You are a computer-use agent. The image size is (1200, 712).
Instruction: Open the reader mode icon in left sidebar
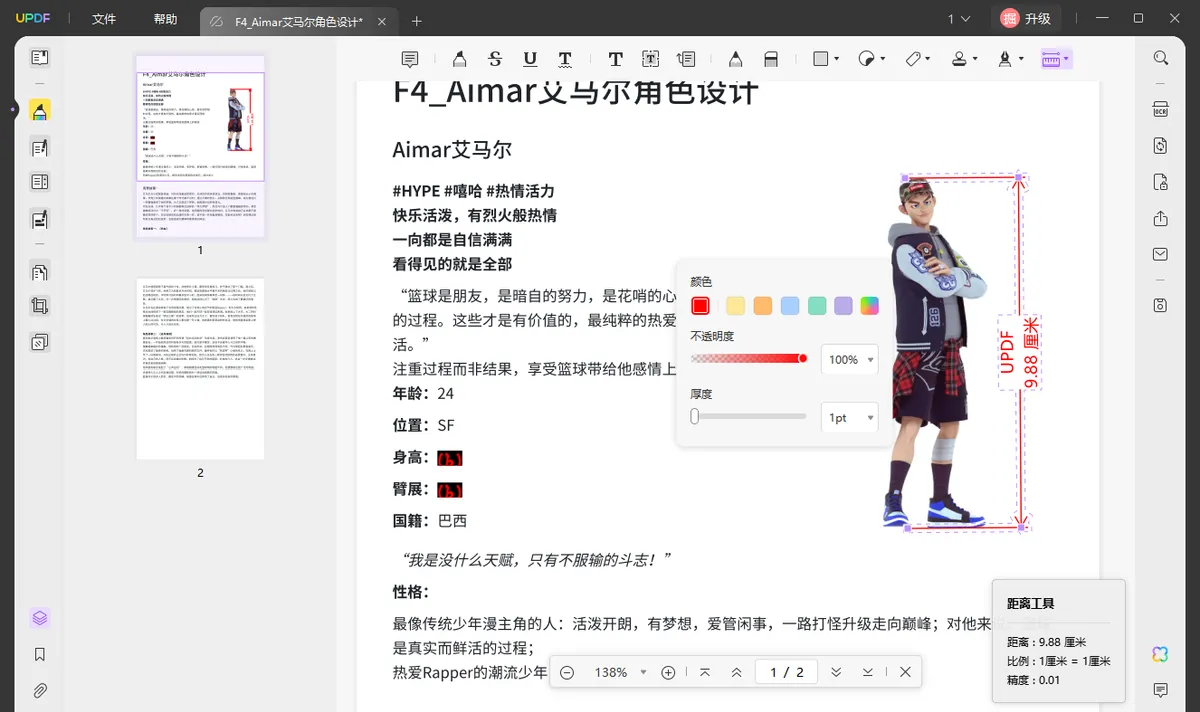40,59
